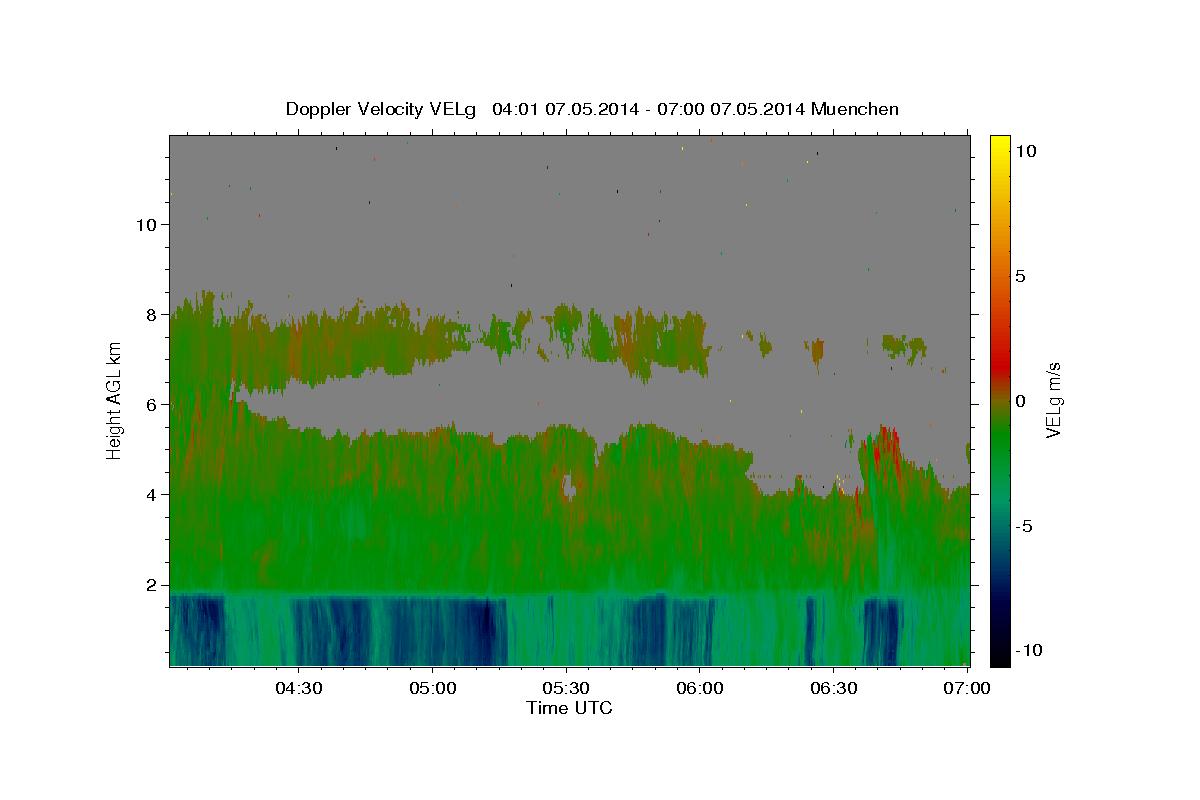The width and height of the screenshot is (1200, 800).
Task: Click the colorbar tick value '0'
Action: coord(1020,401)
